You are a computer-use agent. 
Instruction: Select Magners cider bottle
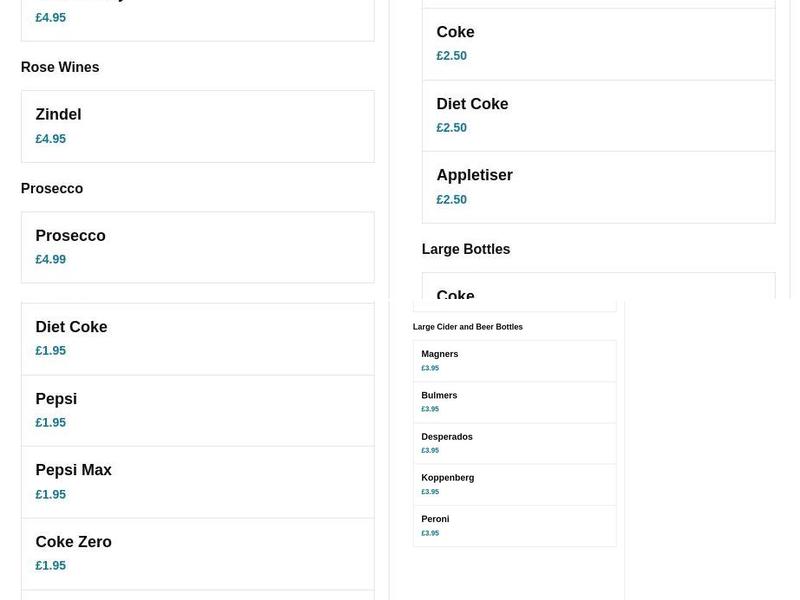point(514,360)
